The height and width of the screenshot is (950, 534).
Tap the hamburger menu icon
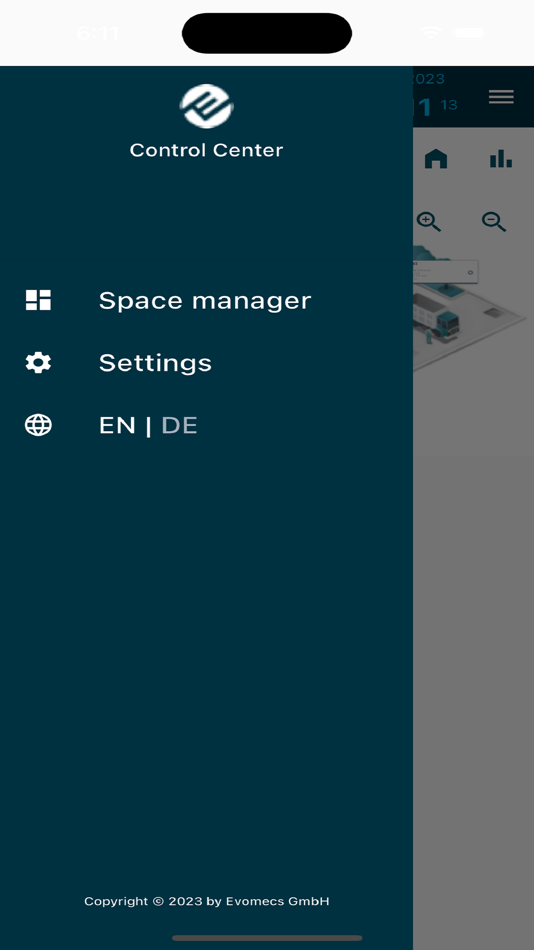(501, 97)
